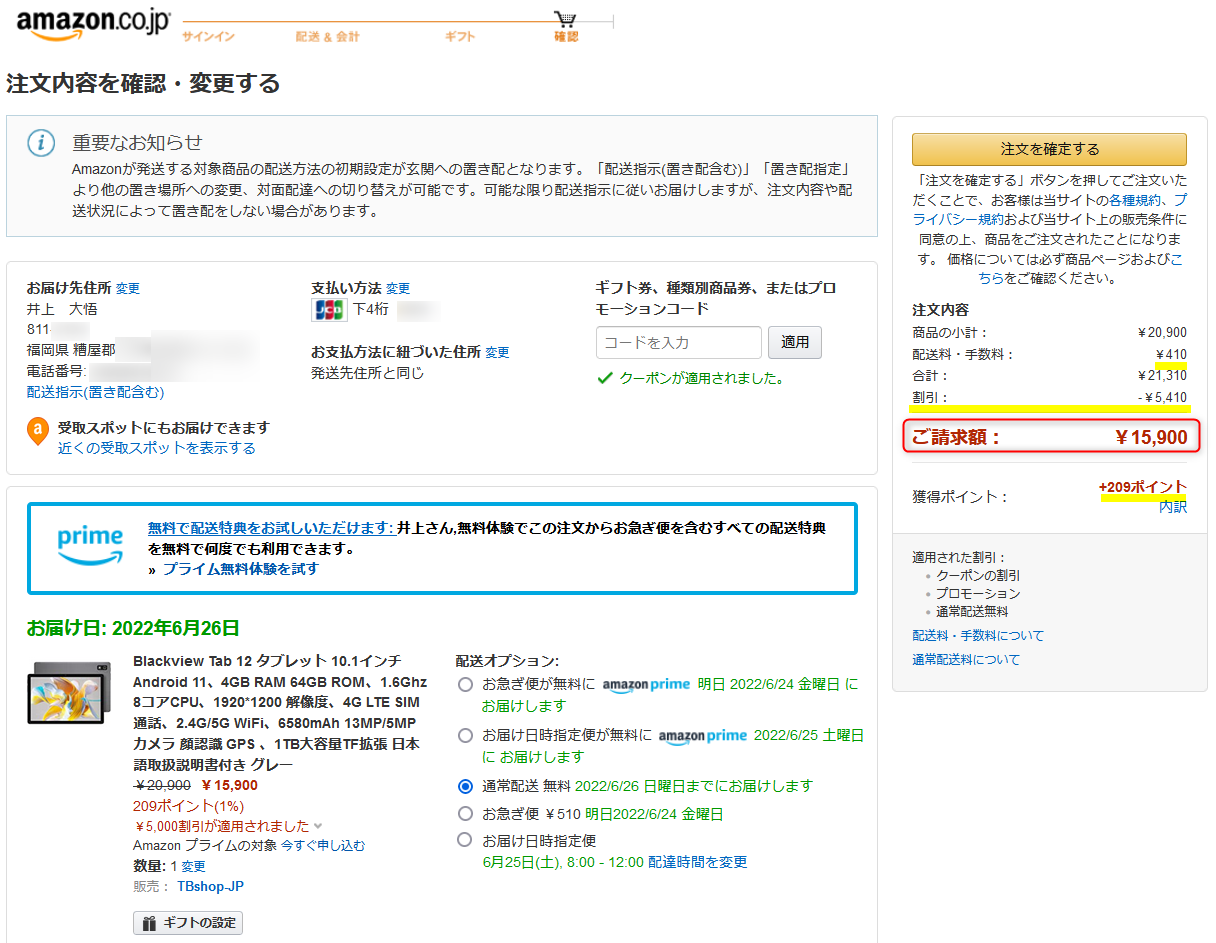Click the prime logo in the blue banner
The width and height of the screenshot is (1216, 943).
point(90,545)
